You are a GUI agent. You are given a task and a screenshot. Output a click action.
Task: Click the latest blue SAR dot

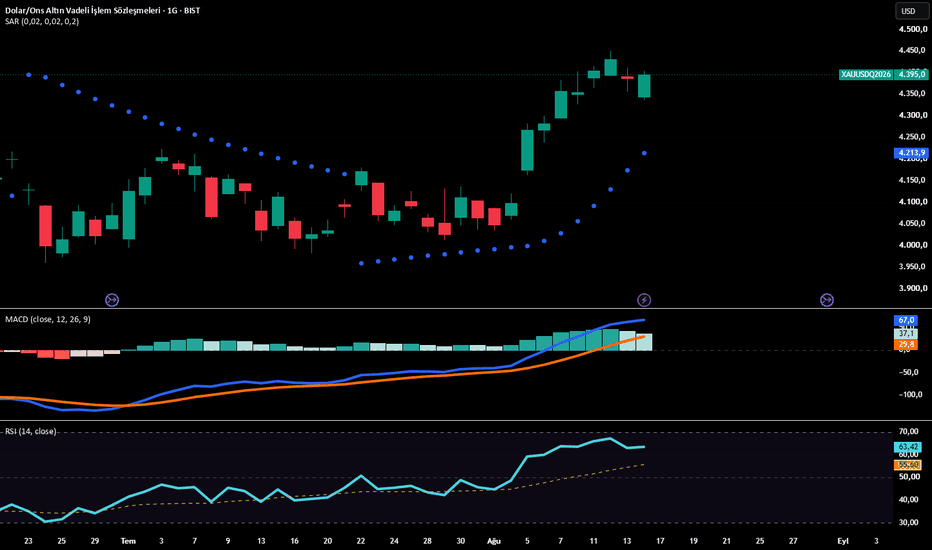click(x=644, y=153)
